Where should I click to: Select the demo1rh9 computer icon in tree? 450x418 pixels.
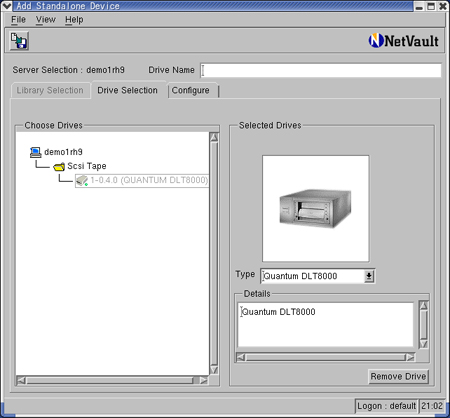(35, 152)
